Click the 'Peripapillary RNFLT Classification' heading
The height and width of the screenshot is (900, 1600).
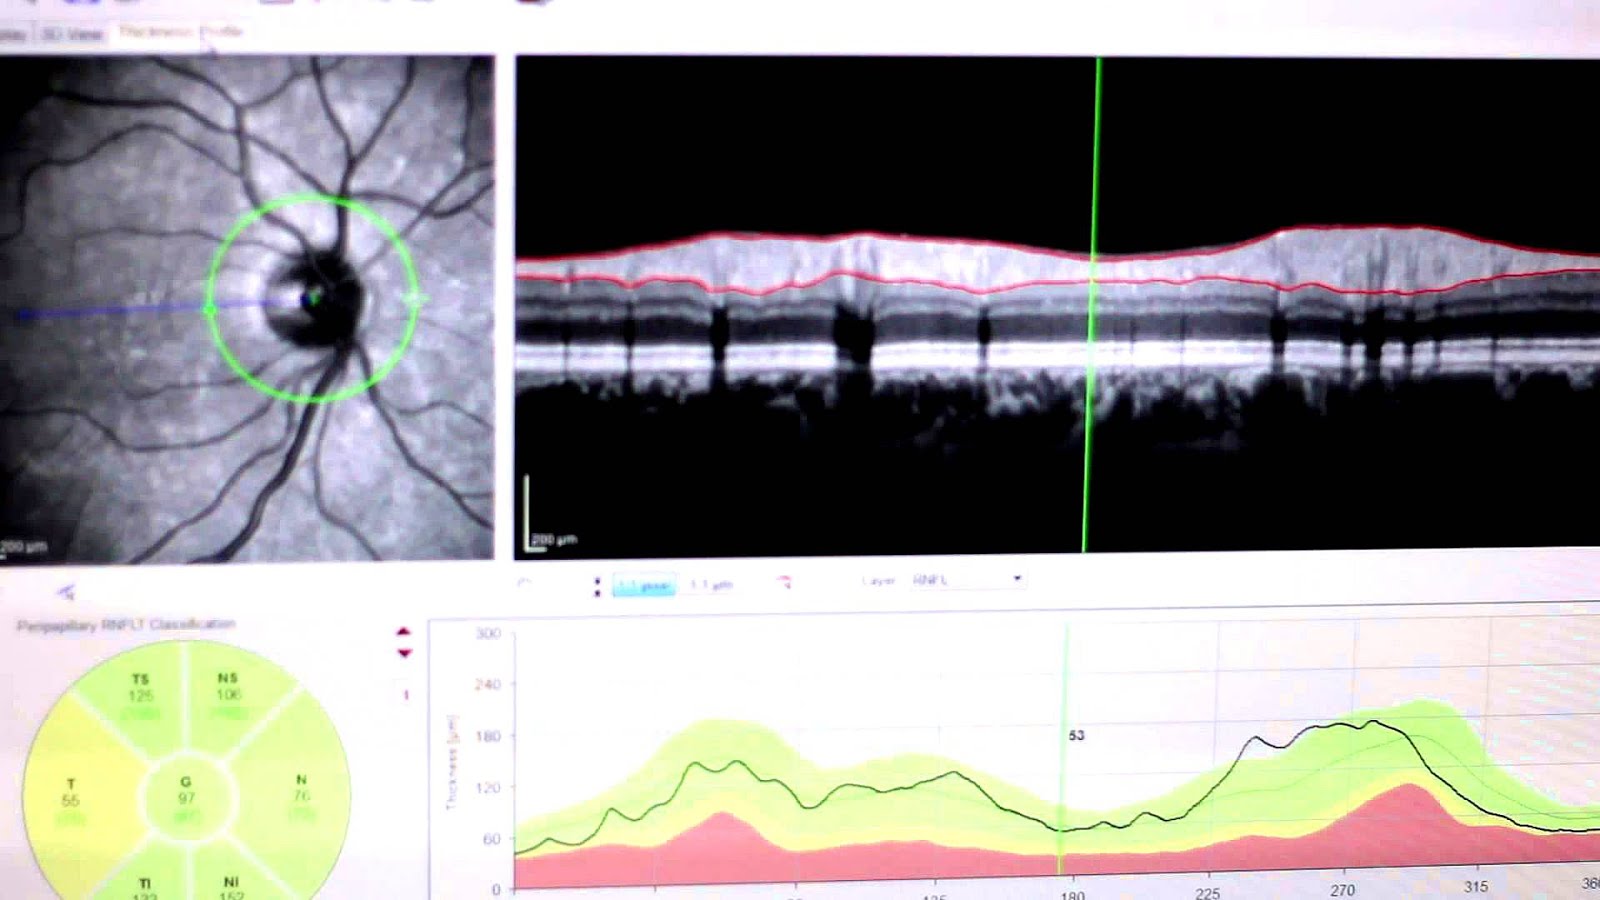pyautogui.click(x=126, y=625)
